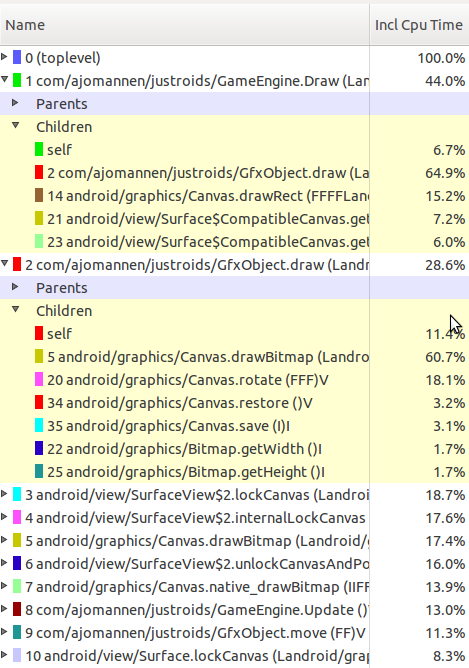Sort by the Name column header

tap(184, 25)
